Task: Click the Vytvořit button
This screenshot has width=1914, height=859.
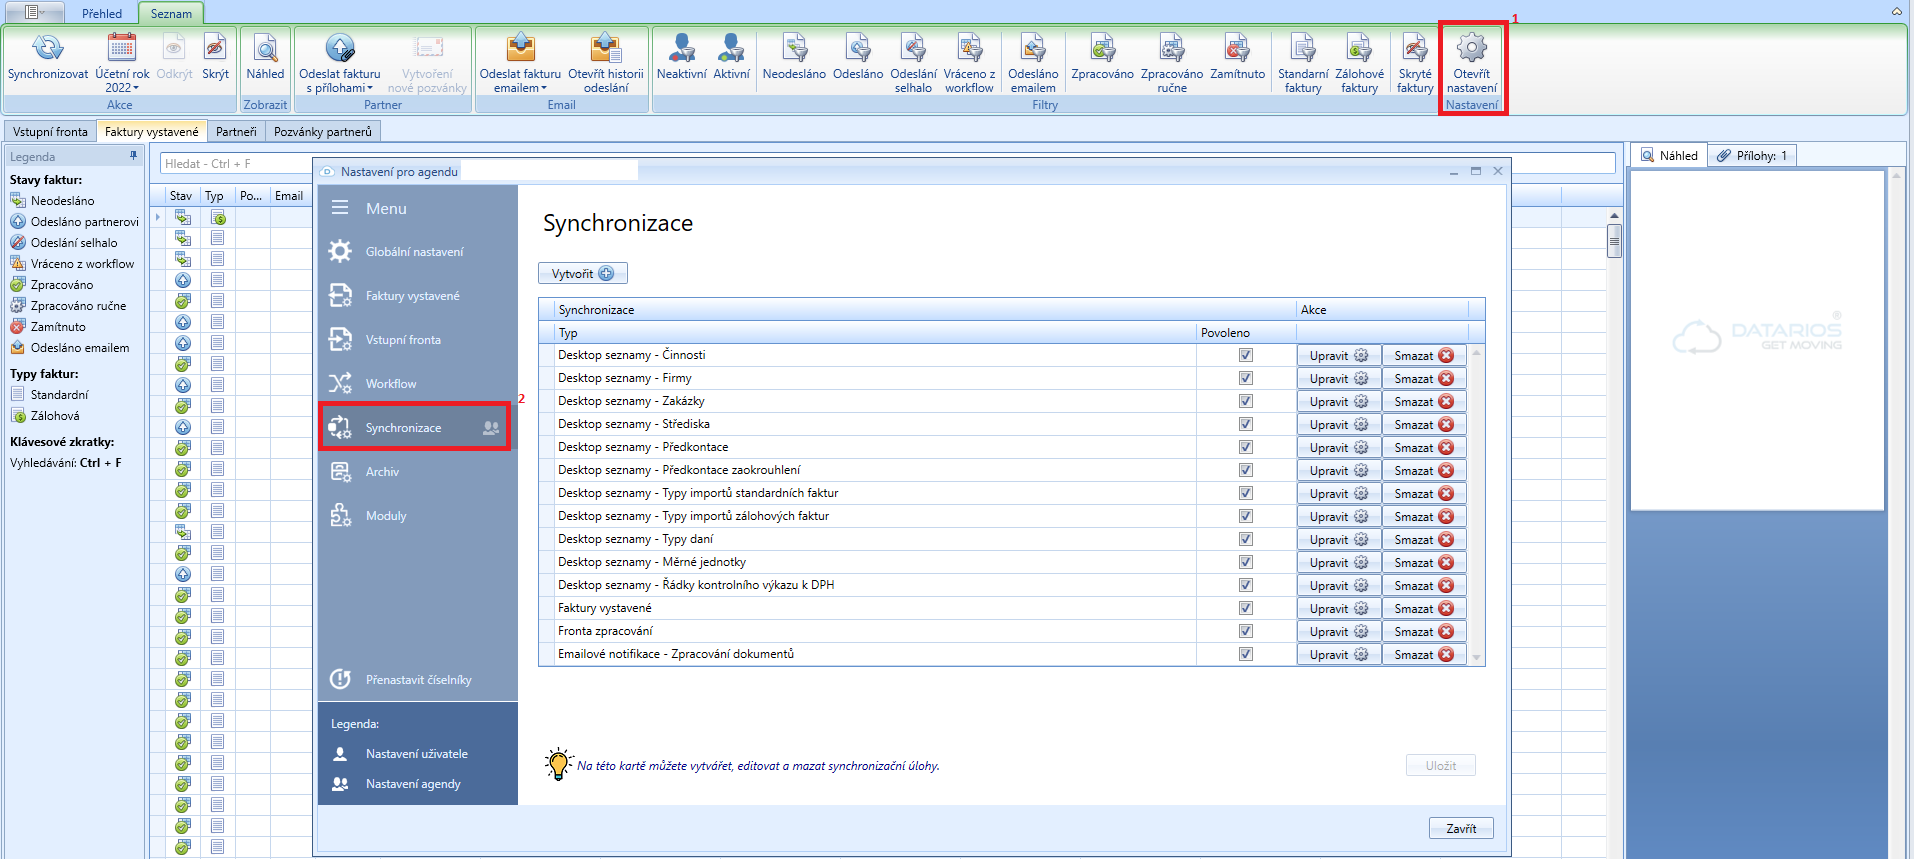Action: (582, 274)
